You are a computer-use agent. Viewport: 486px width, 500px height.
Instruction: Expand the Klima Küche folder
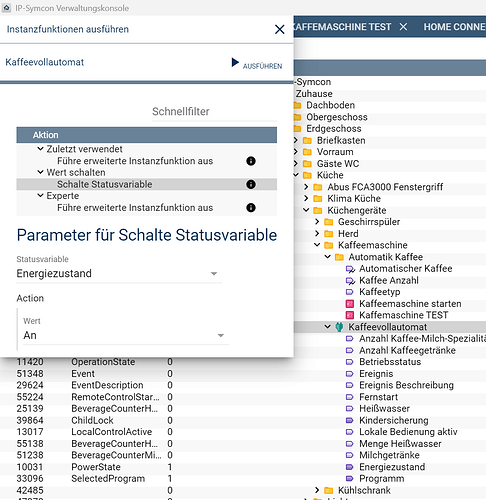tap(306, 198)
